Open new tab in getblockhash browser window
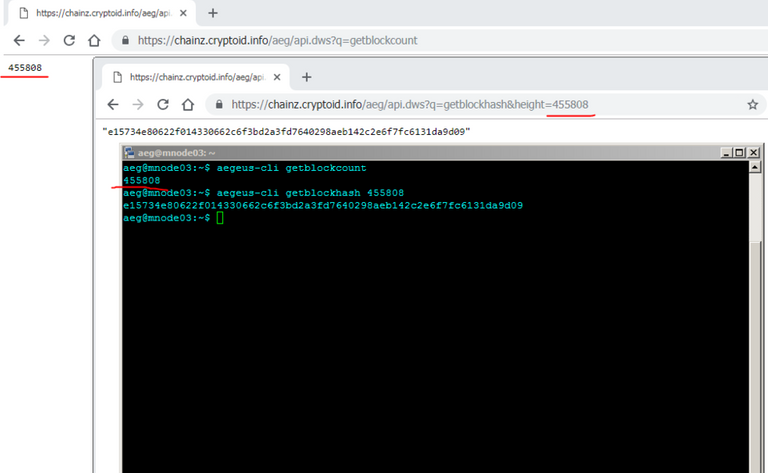 [307, 77]
